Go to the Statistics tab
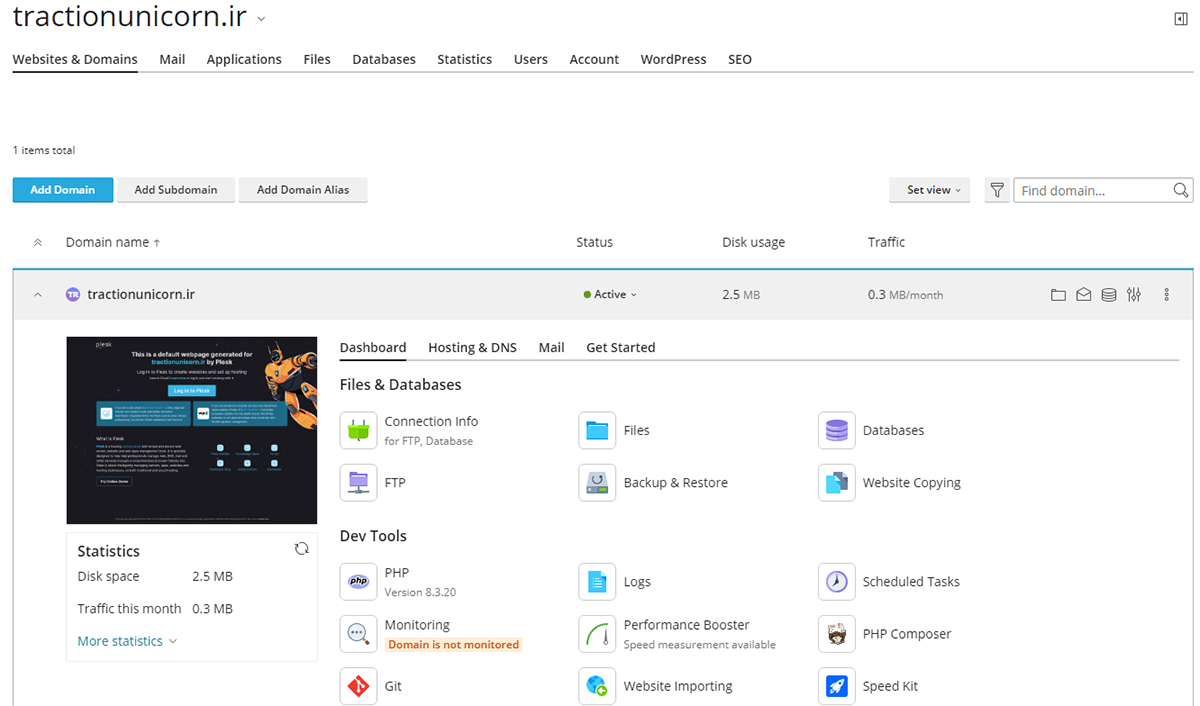This screenshot has height=706, width=1200. point(464,59)
